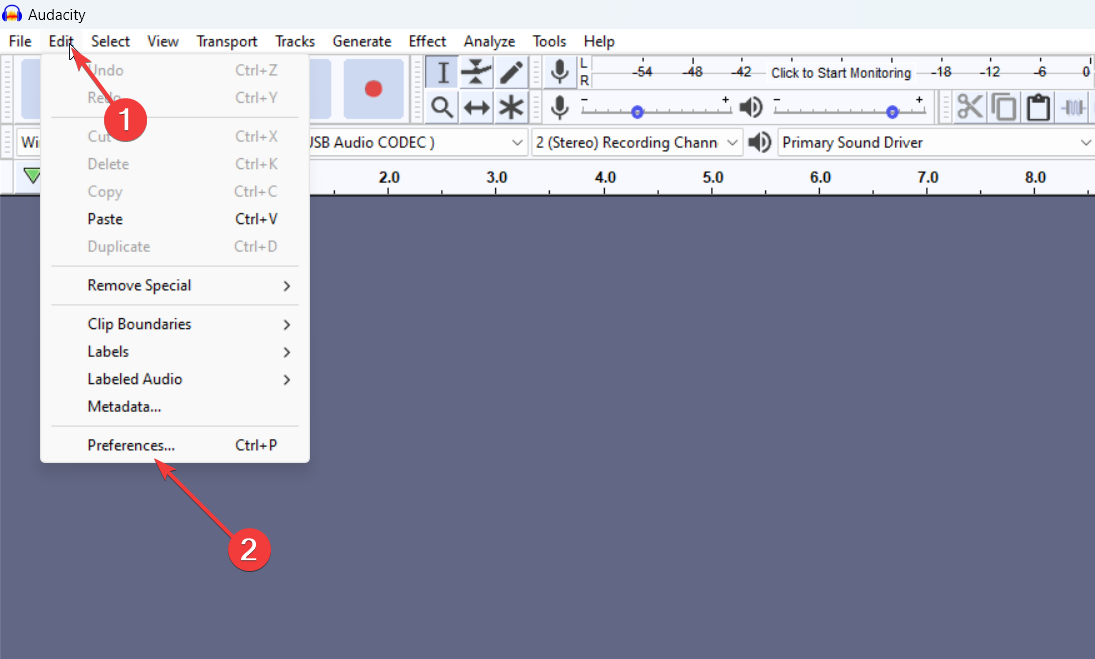
Task: Open the Tools menu
Action: pos(549,41)
